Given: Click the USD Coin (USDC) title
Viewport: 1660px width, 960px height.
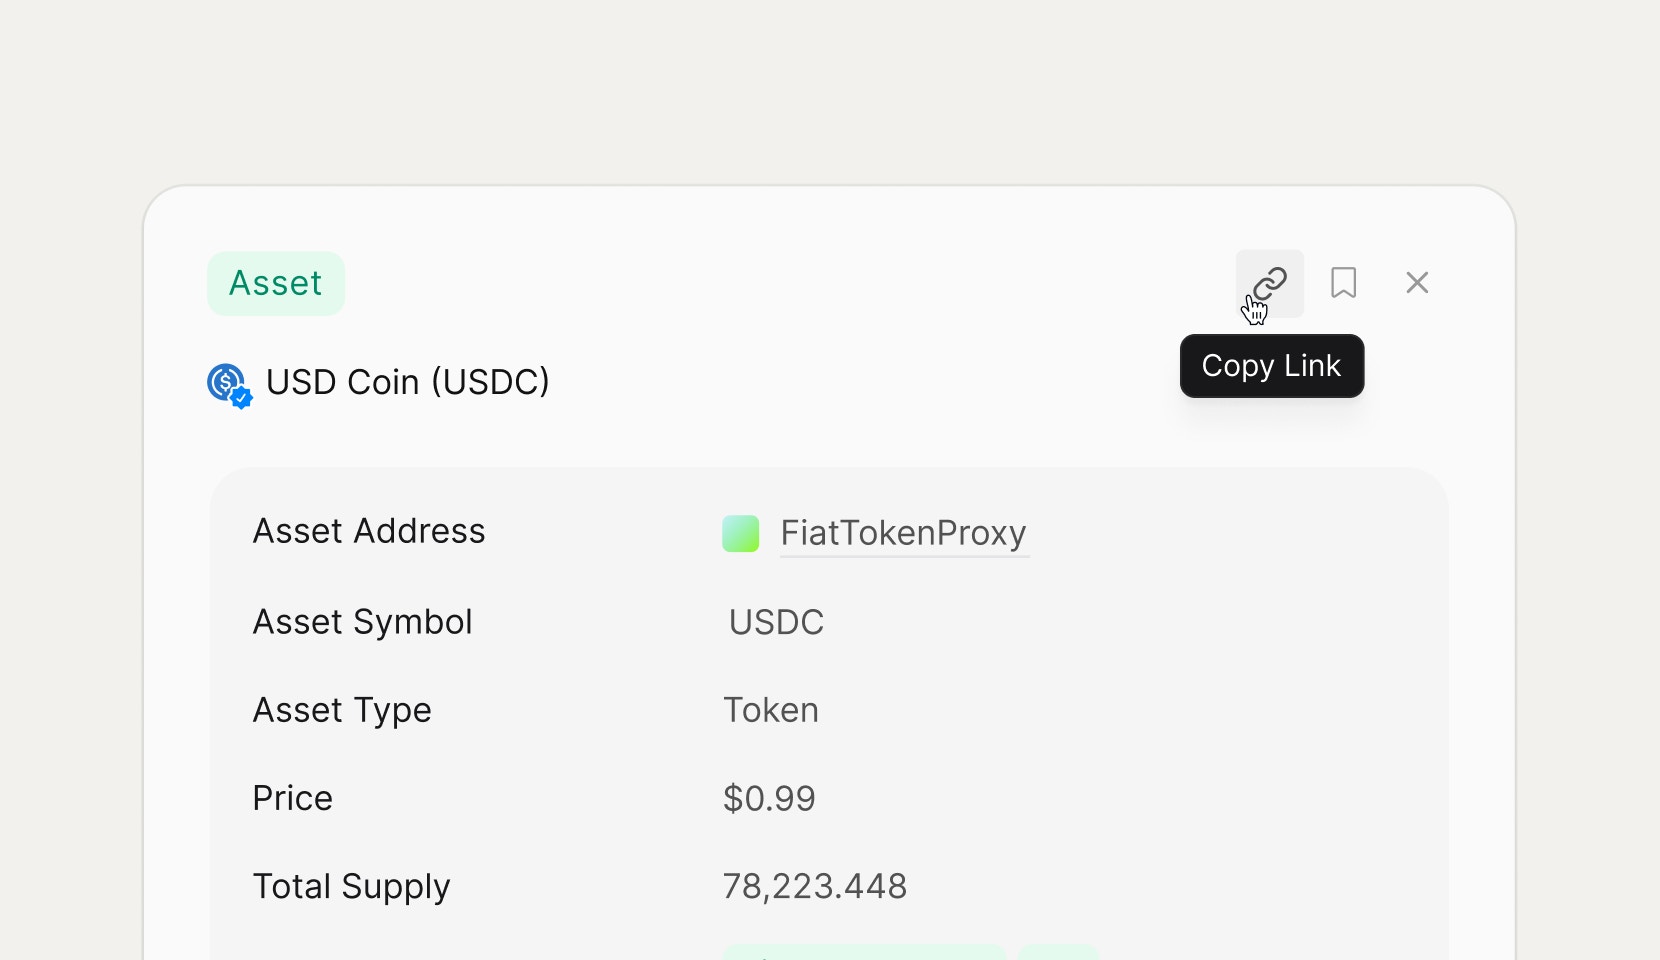Looking at the screenshot, I should click(x=408, y=382).
